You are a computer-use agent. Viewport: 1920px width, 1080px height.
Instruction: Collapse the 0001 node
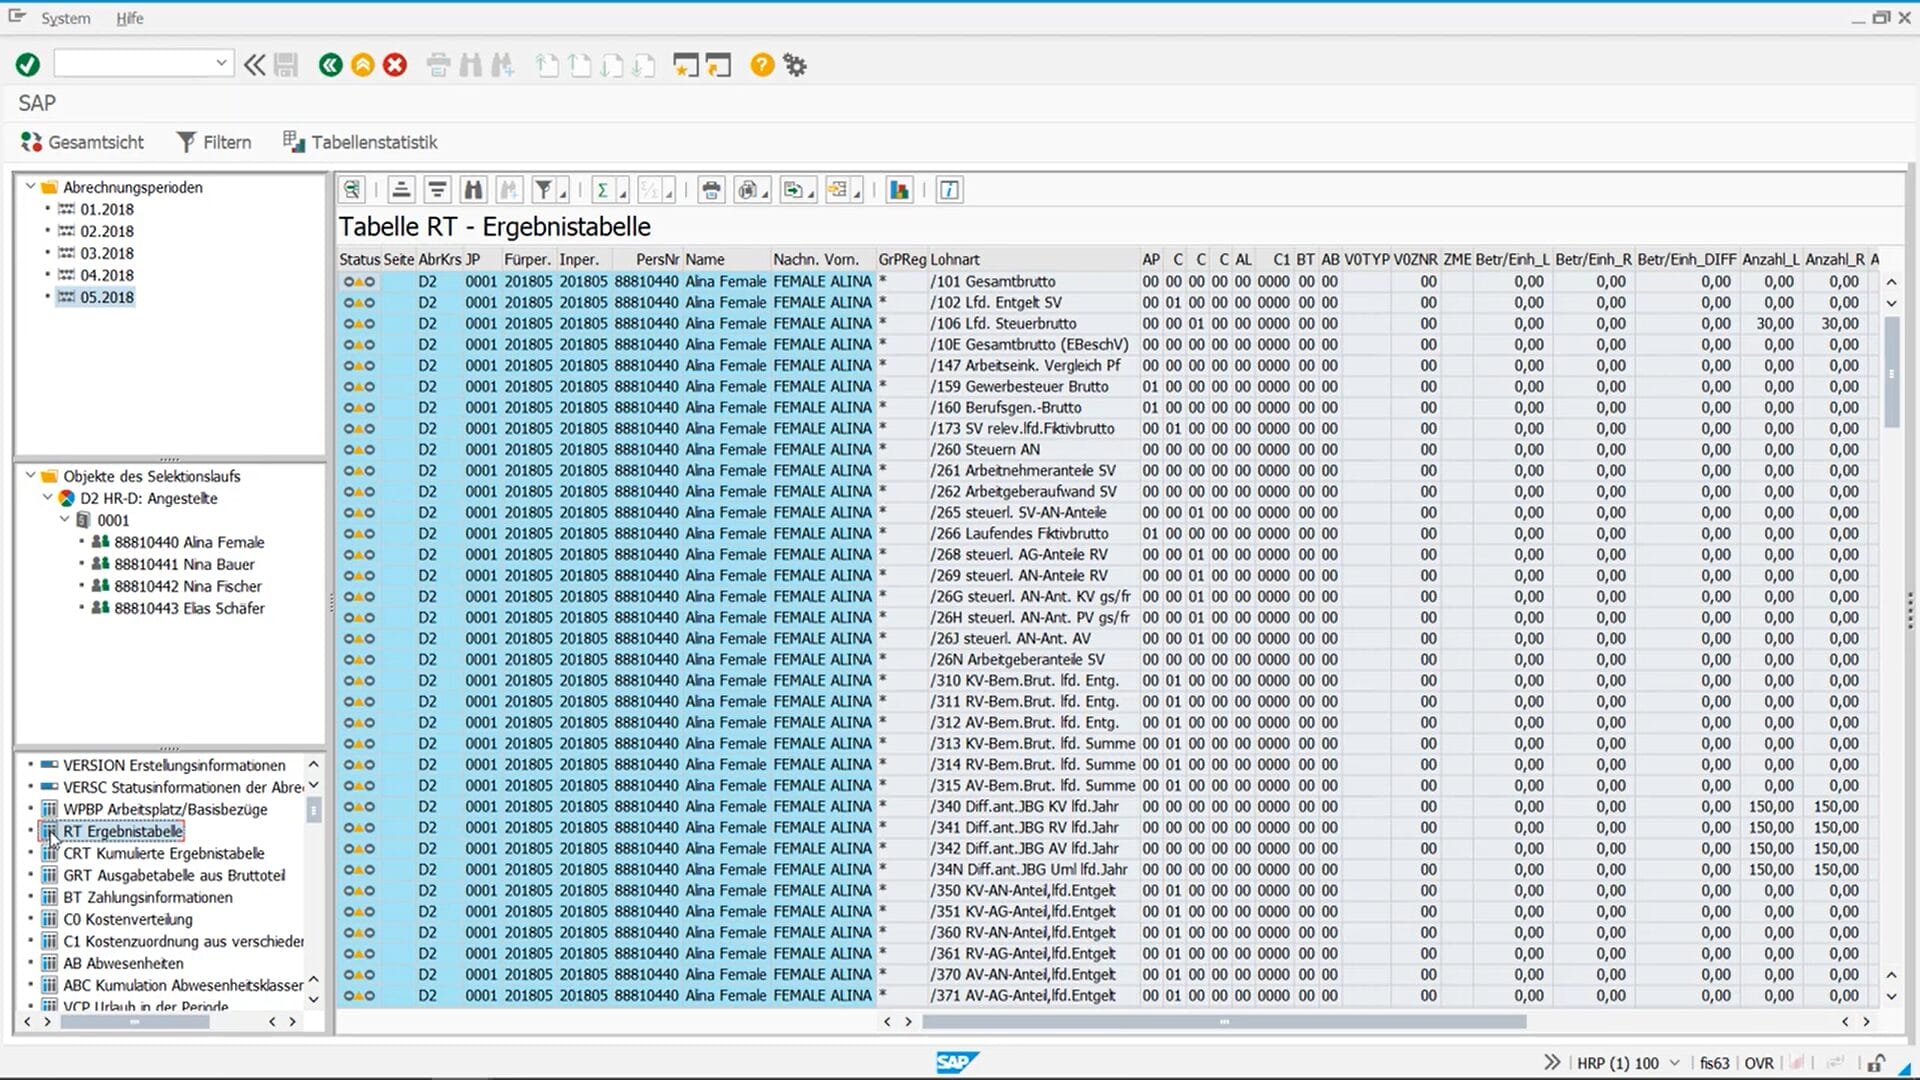pyautogui.click(x=64, y=520)
